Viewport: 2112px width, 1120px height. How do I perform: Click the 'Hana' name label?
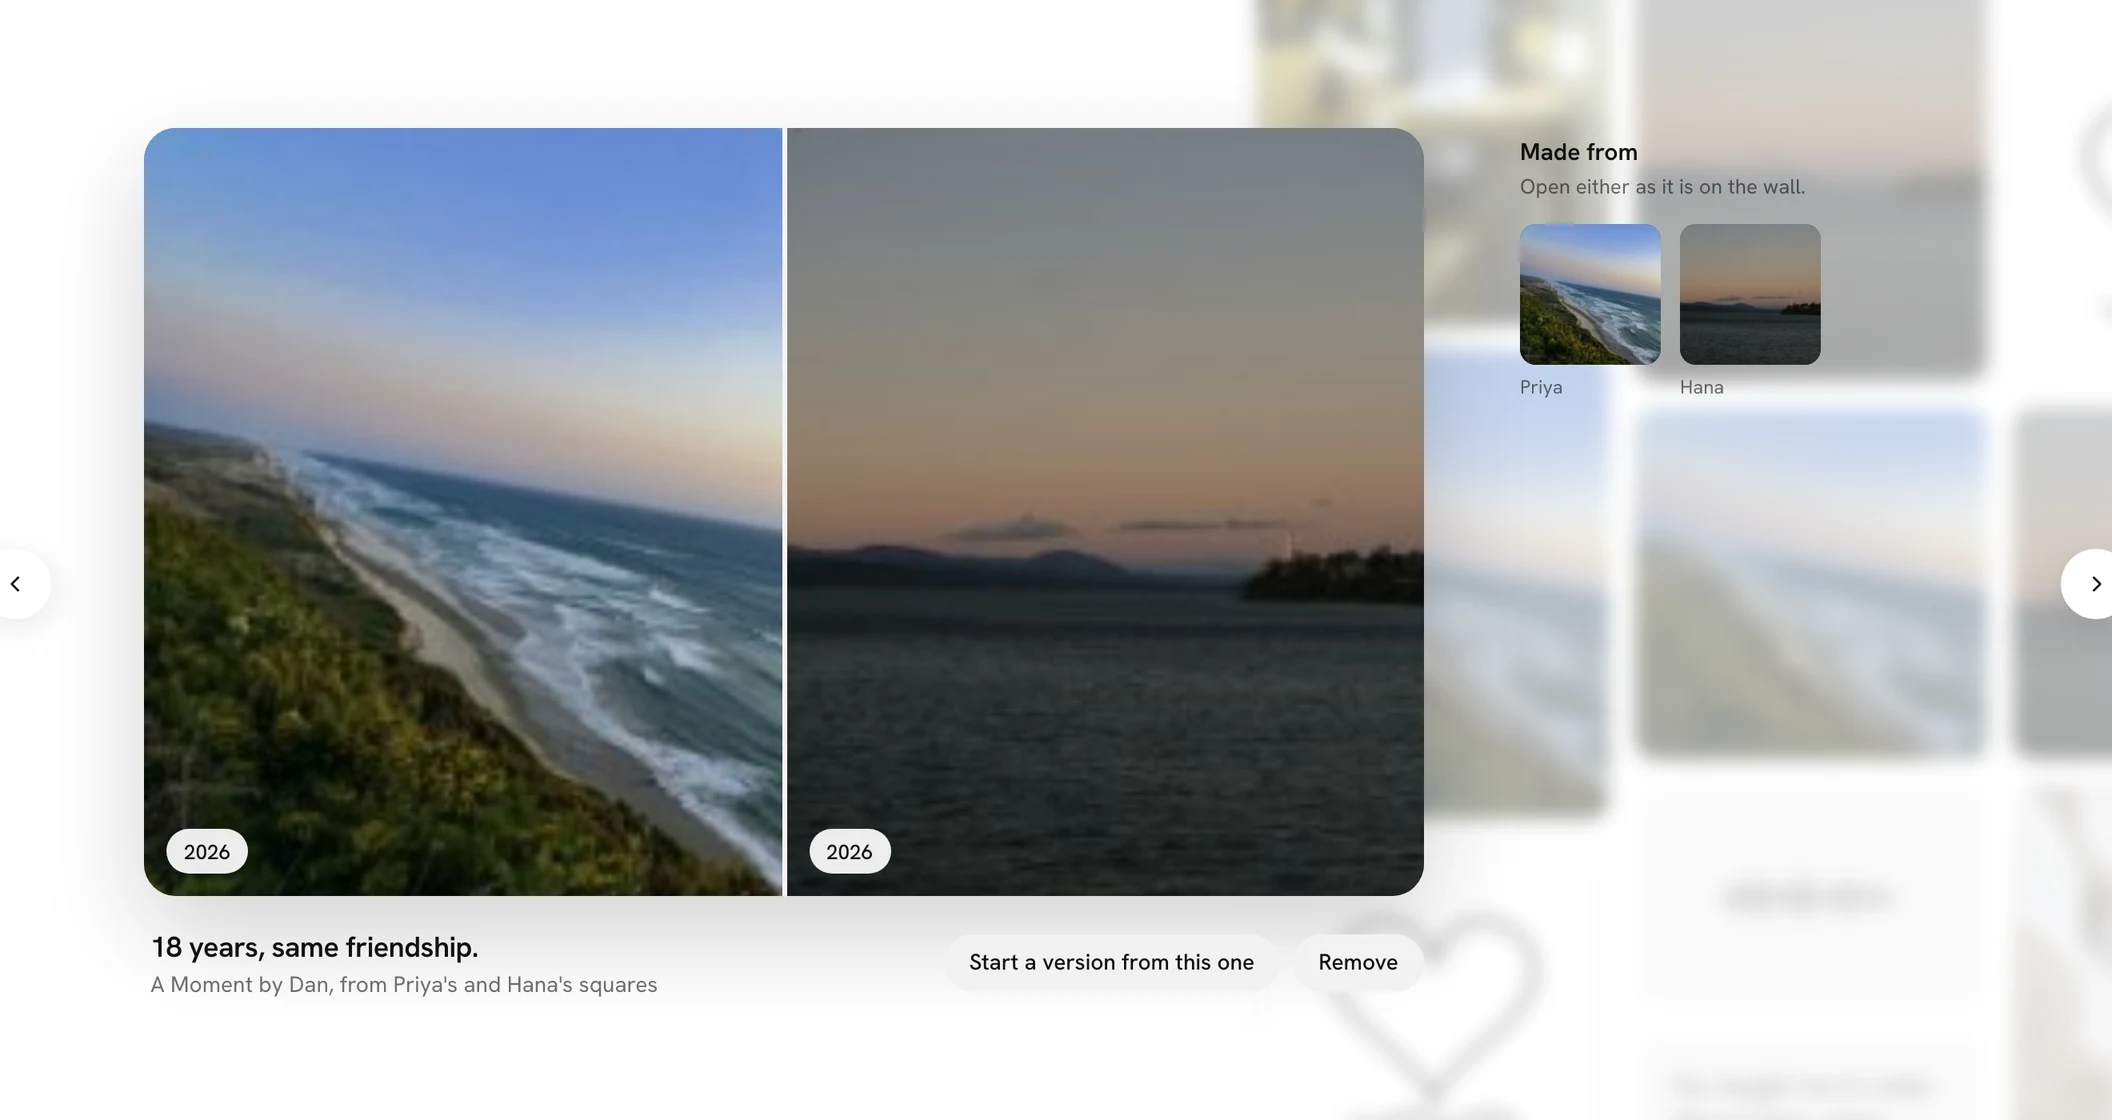pyautogui.click(x=1702, y=387)
